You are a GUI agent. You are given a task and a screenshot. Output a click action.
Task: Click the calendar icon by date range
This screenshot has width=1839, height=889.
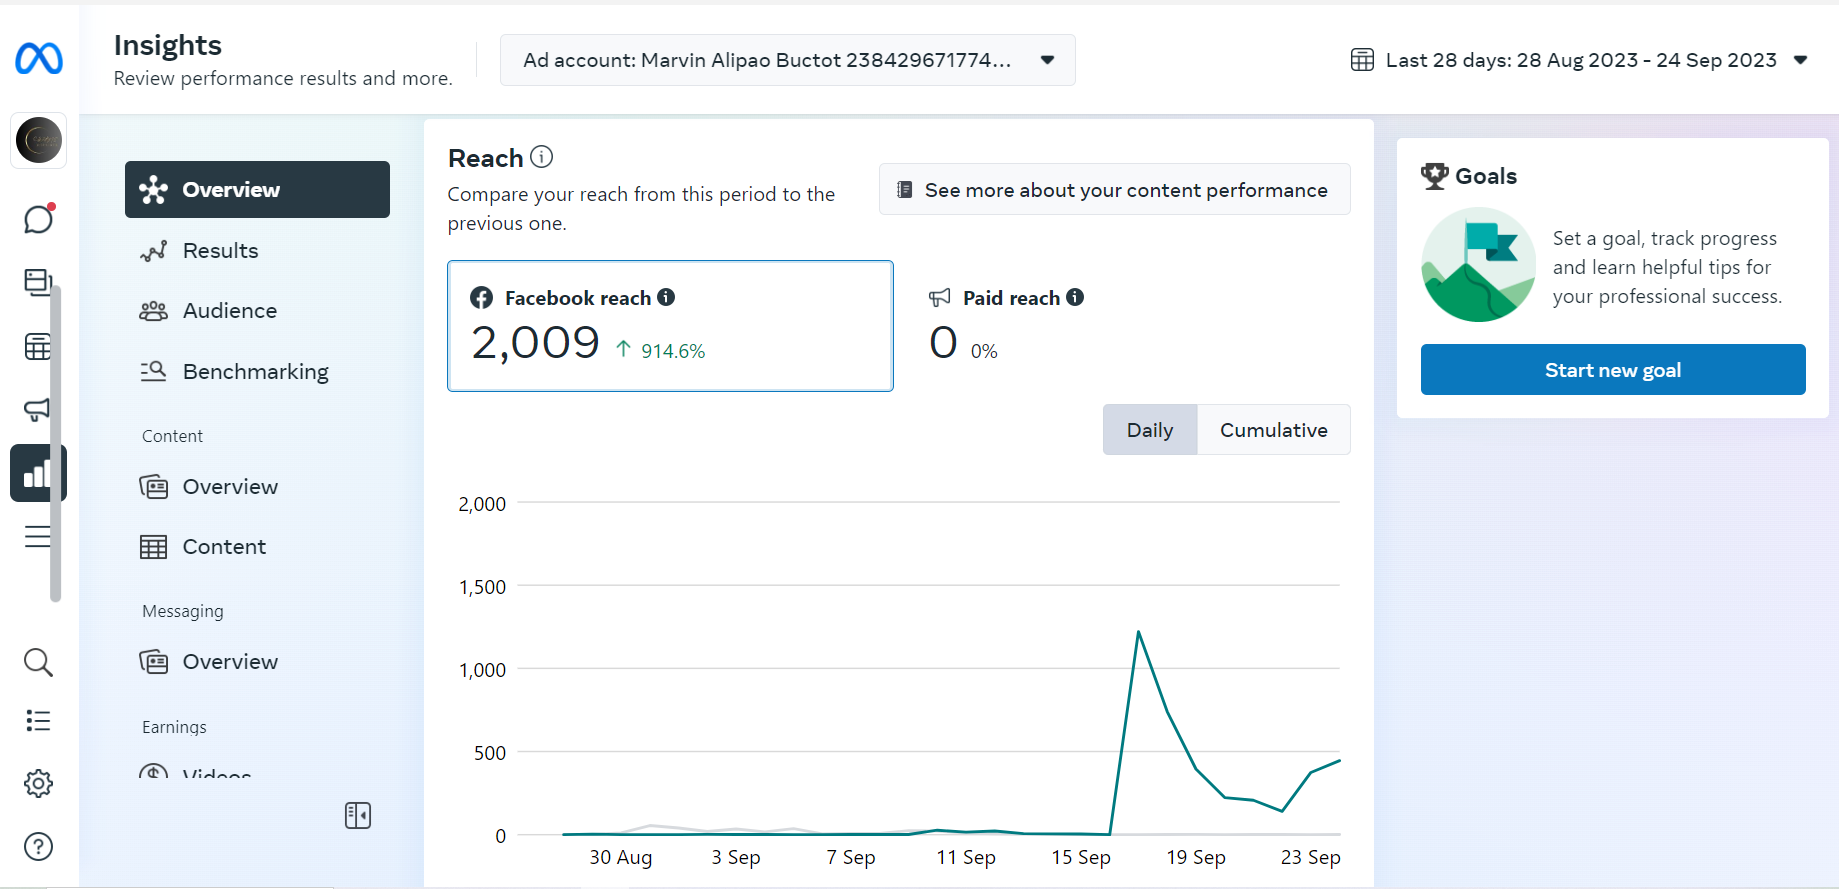tap(1362, 60)
